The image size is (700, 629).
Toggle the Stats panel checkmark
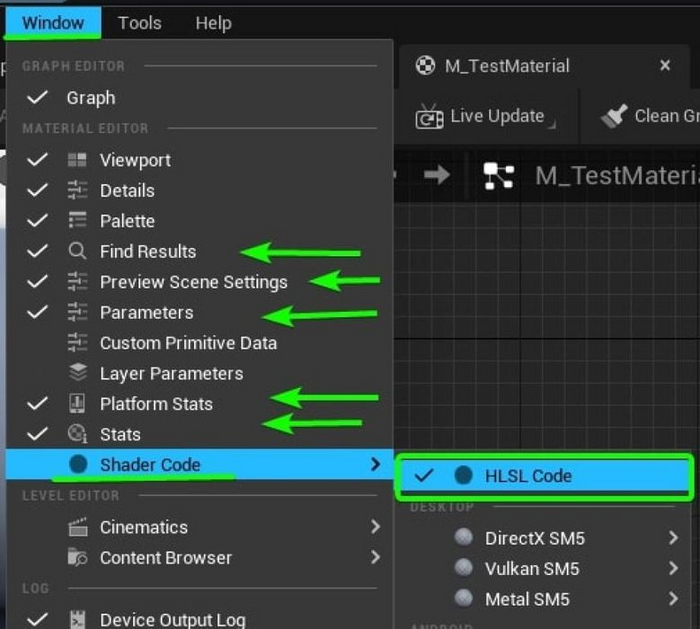click(38, 434)
